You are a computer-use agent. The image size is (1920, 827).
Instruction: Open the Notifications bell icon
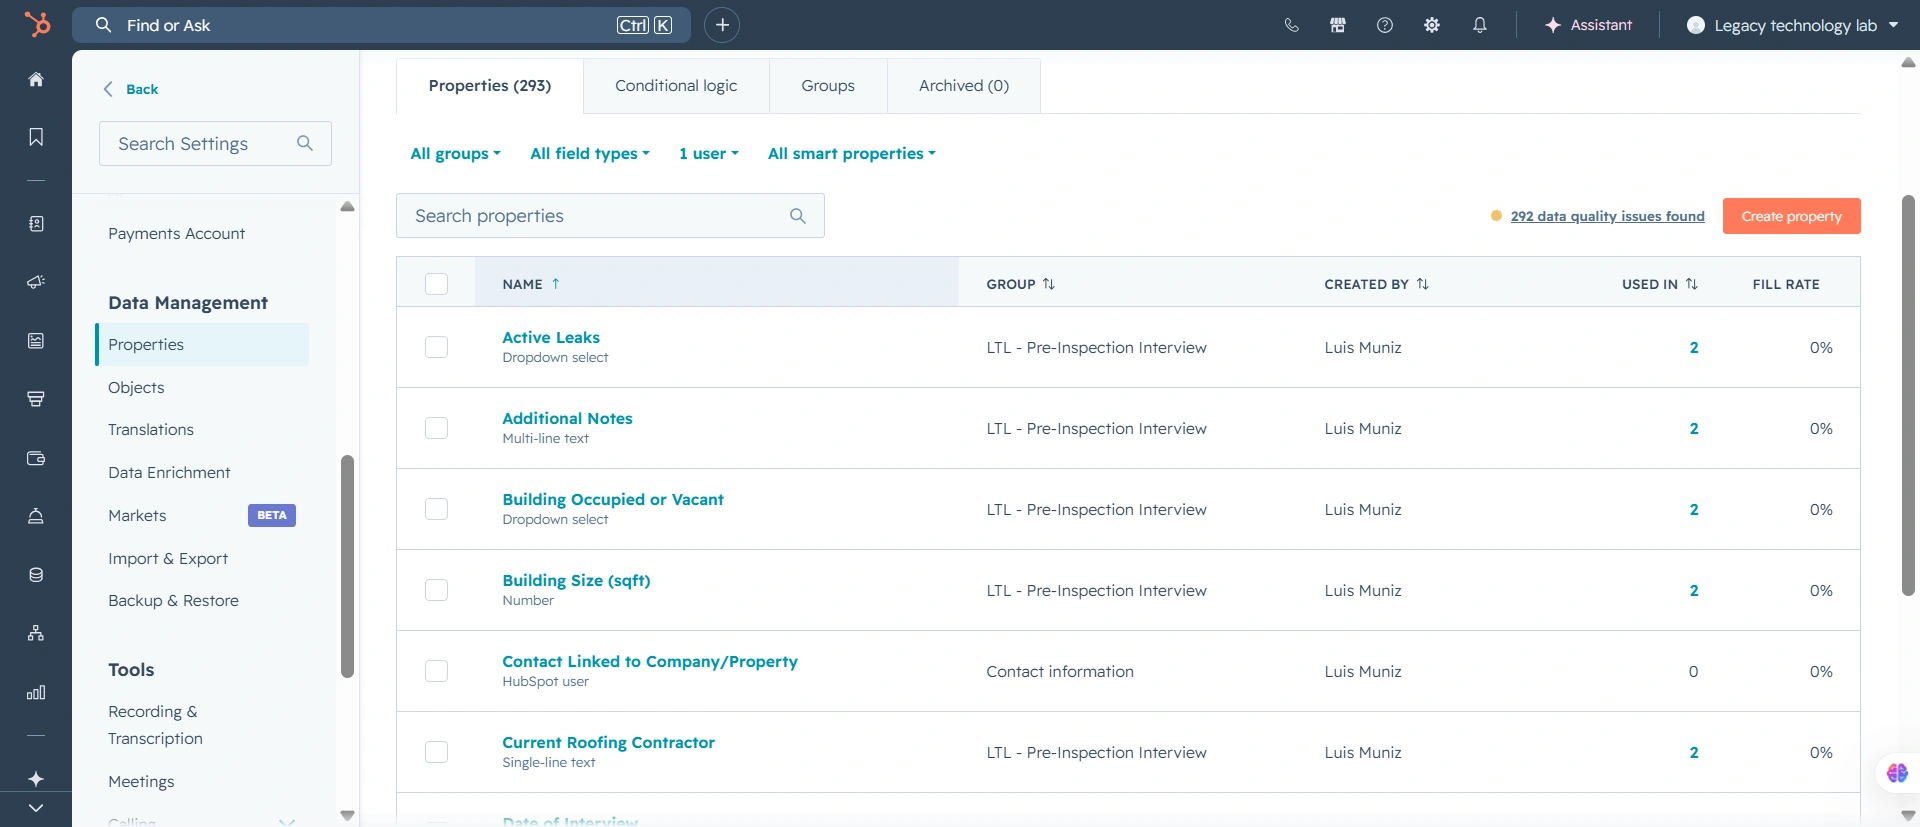pyautogui.click(x=1480, y=25)
